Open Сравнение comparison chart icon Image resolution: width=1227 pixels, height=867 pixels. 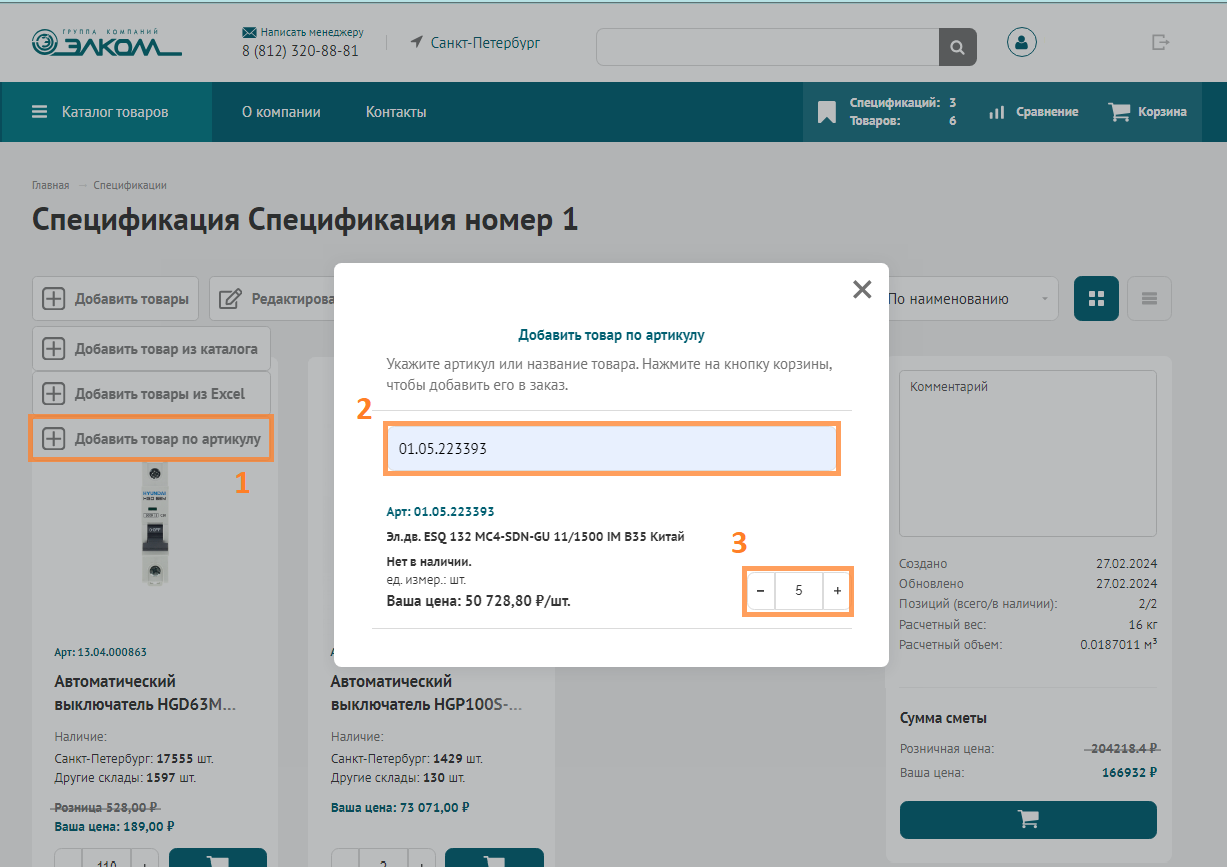[x=1033, y=112]
